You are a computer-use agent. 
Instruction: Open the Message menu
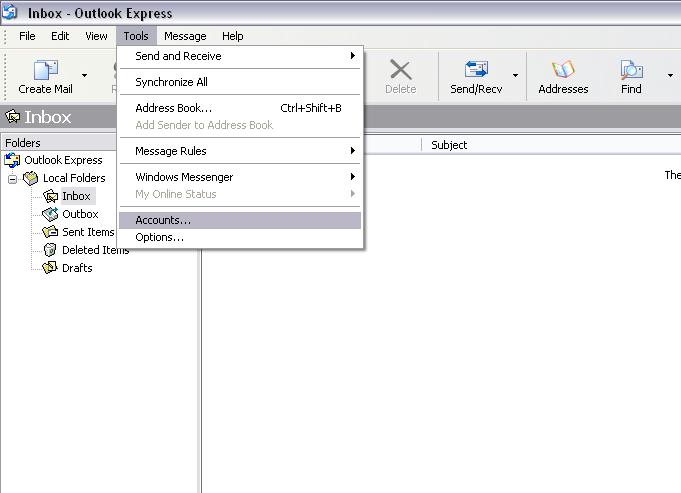click(185, 36)
